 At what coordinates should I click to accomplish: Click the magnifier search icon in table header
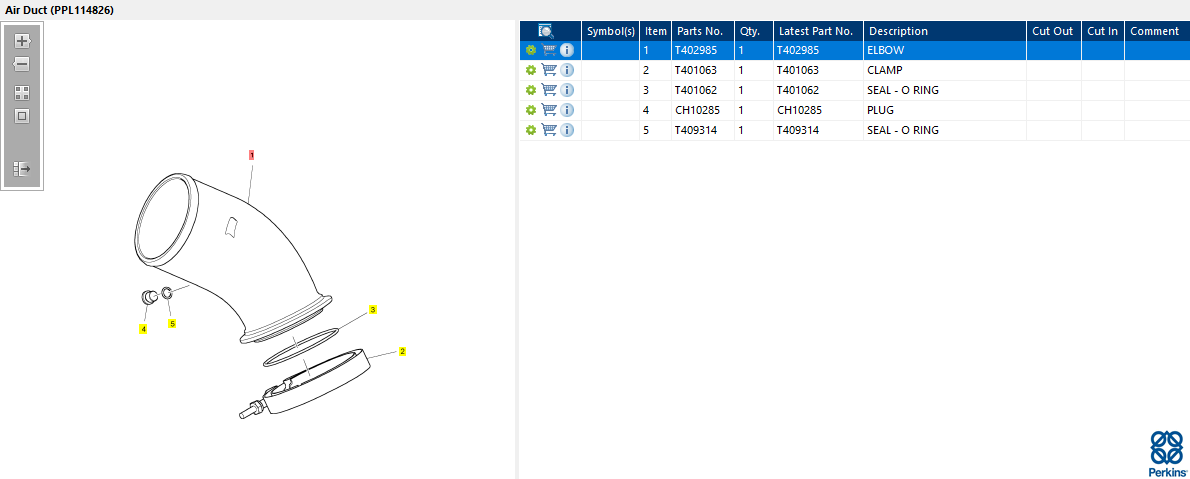[546, 31]
